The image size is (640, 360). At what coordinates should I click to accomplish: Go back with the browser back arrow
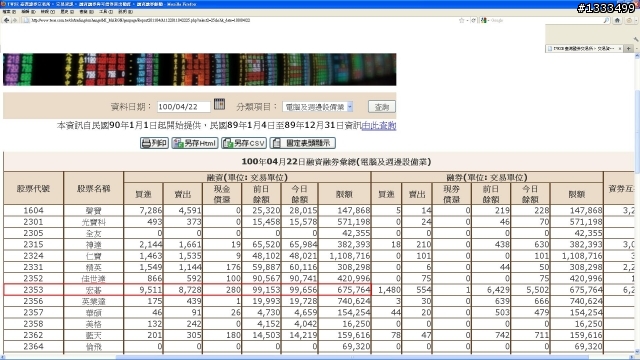click(6, 20)
